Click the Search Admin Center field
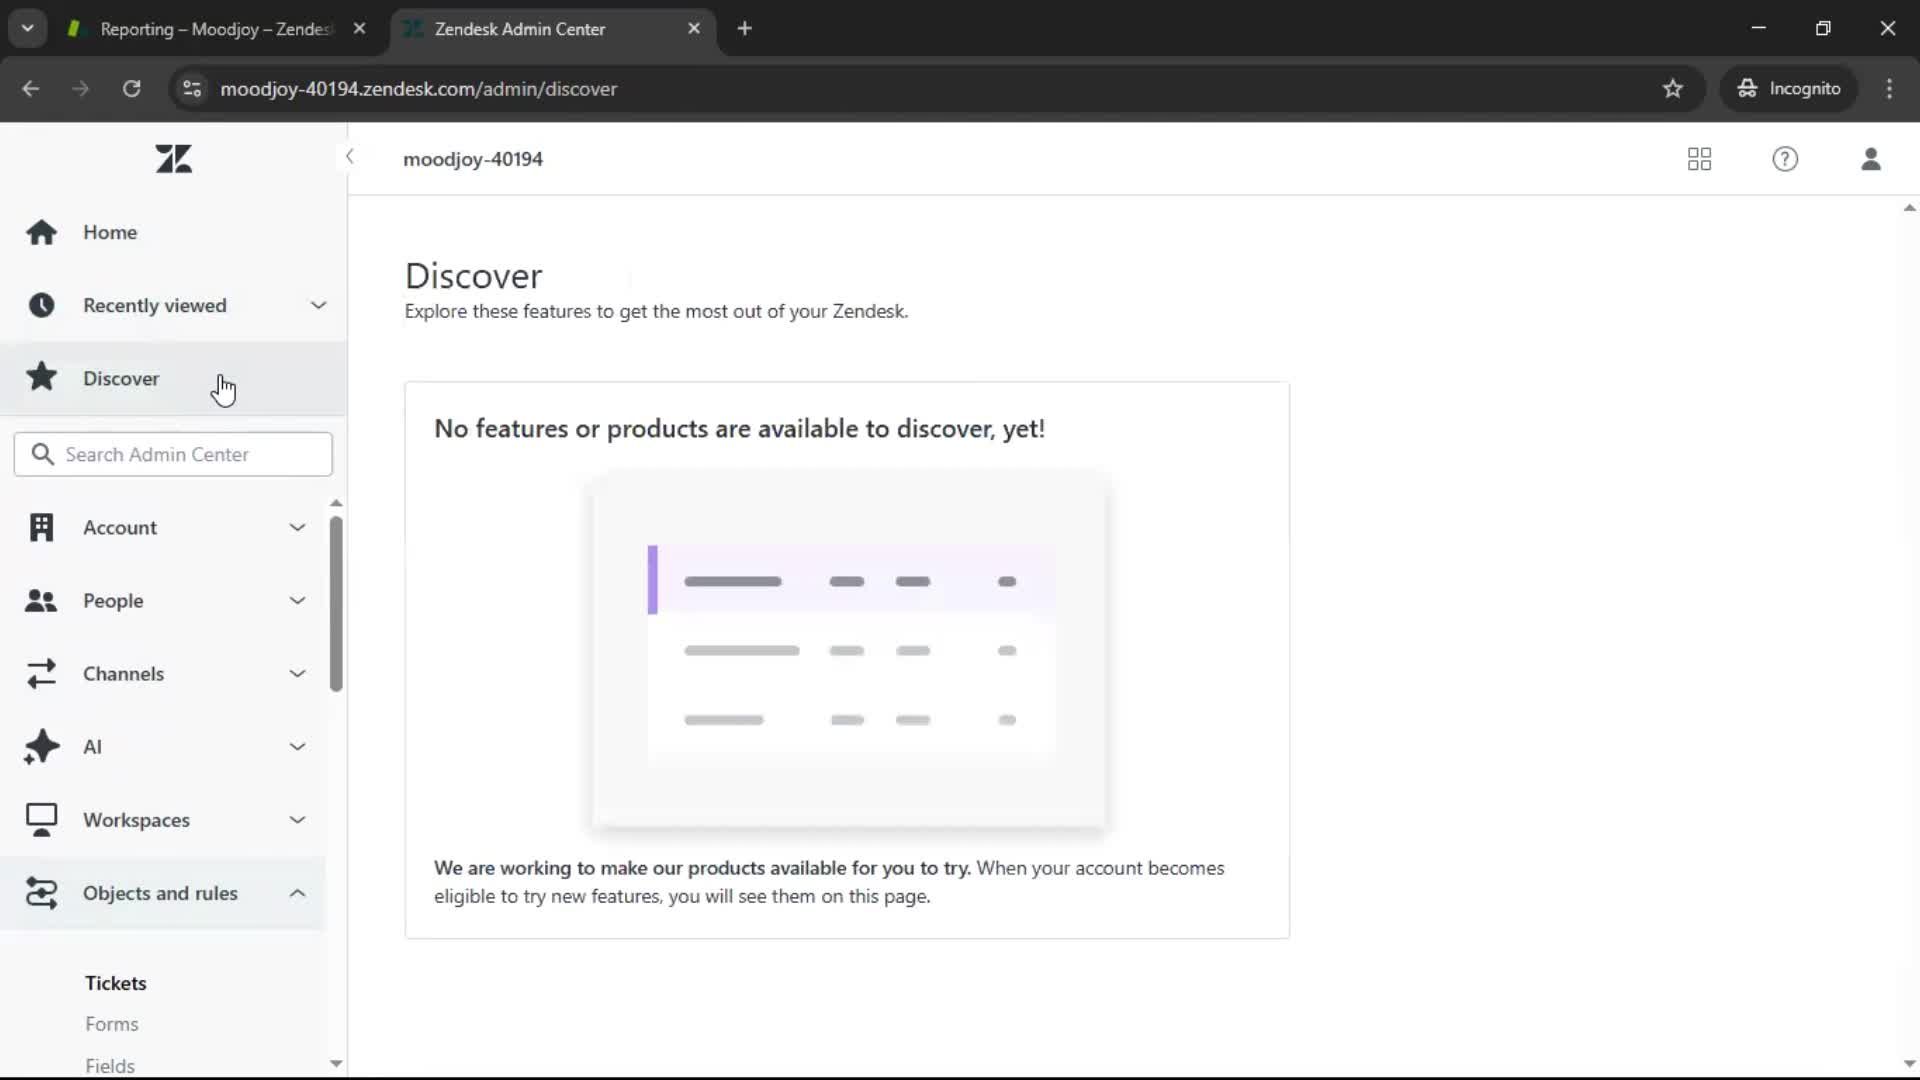Screen dimensions: 1920x1080 coord(173,454)
